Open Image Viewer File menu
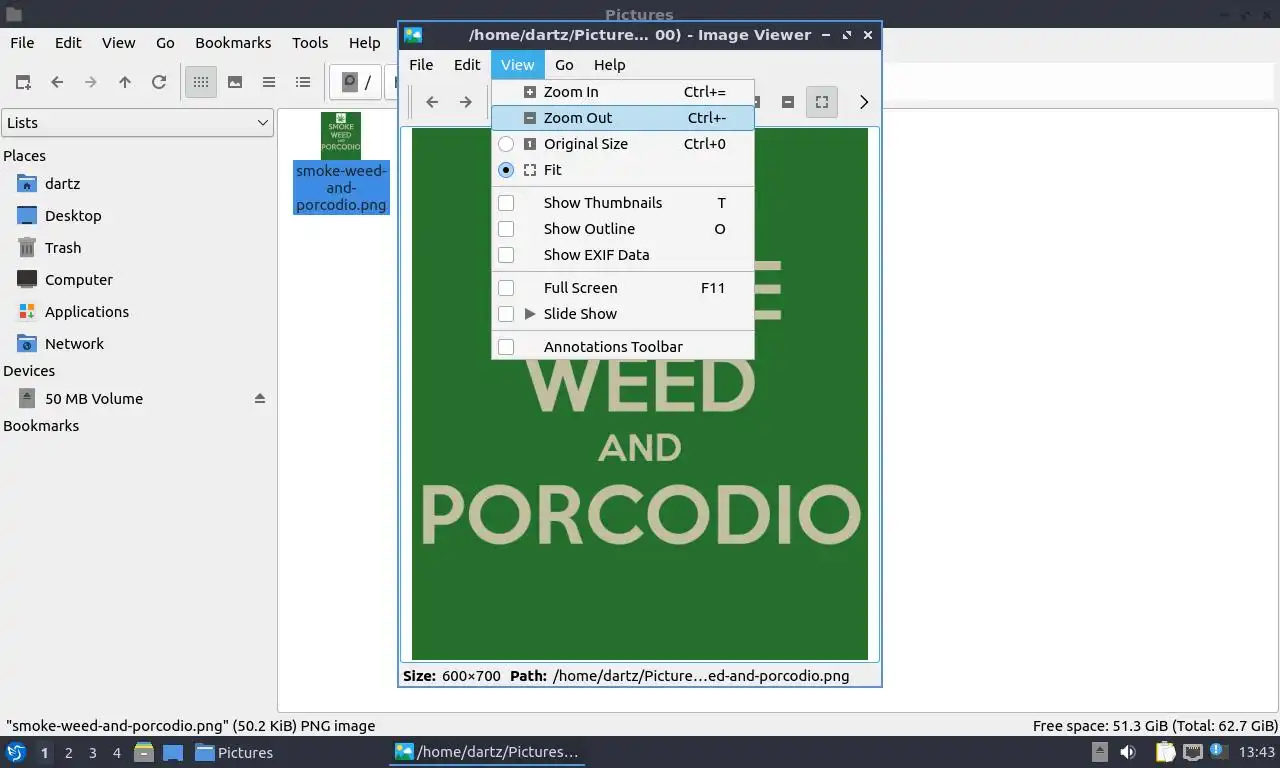This screenshot has height=768, width=1280. click(421, 65)
